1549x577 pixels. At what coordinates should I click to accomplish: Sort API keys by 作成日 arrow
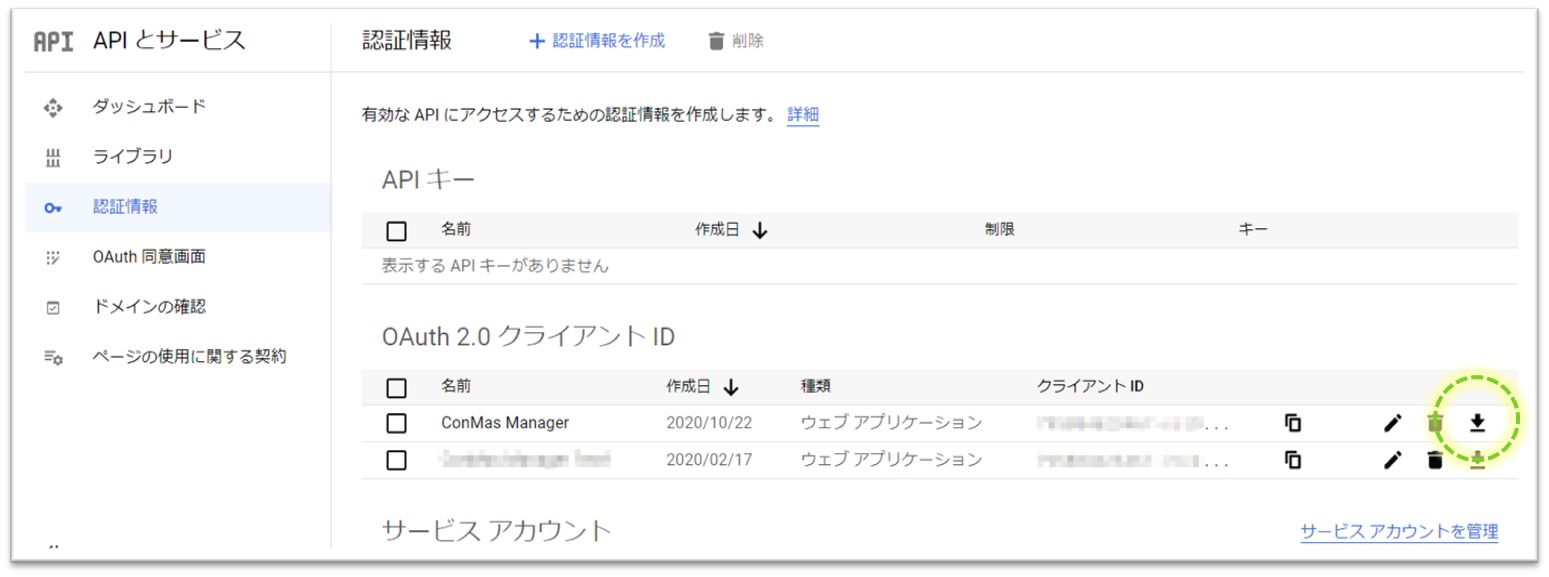[x=759, y=231]
